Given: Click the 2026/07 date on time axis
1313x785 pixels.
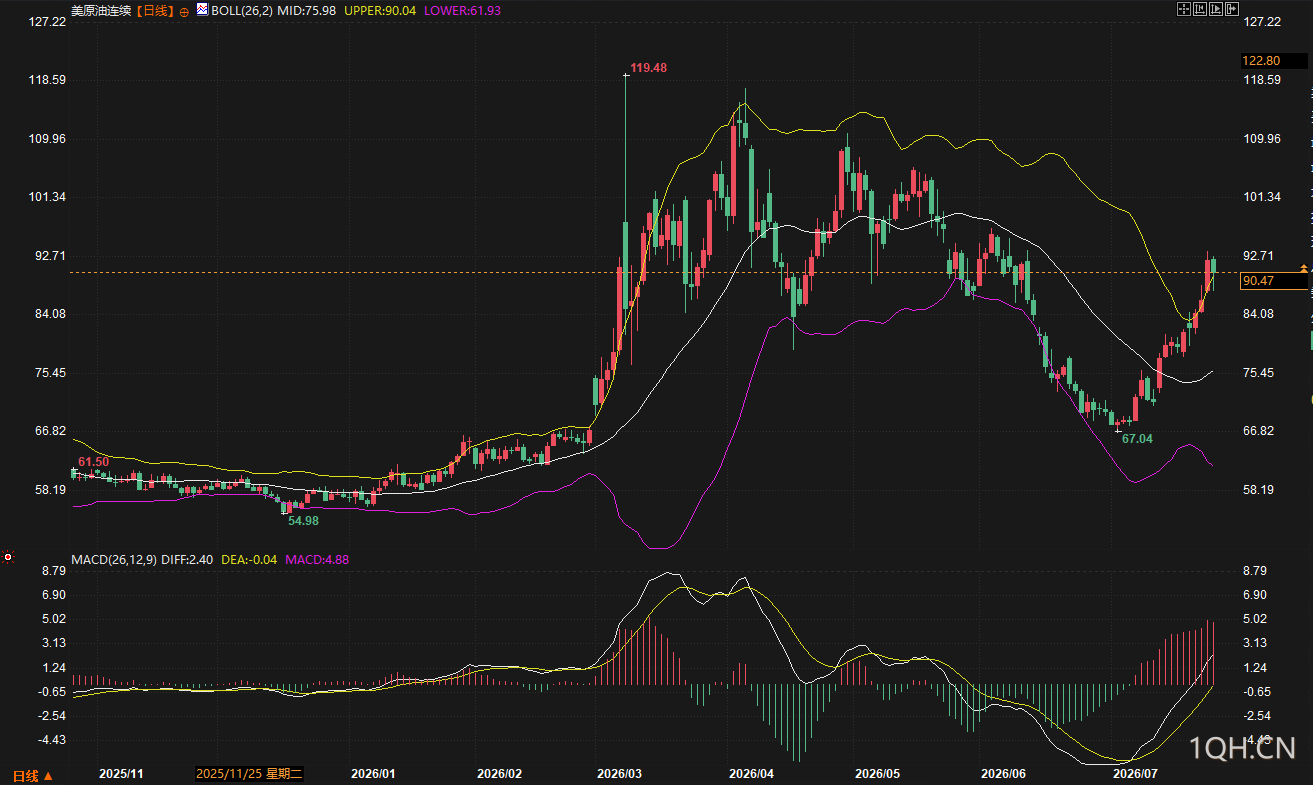Looking at the screenshot, I should [1135, 774].
